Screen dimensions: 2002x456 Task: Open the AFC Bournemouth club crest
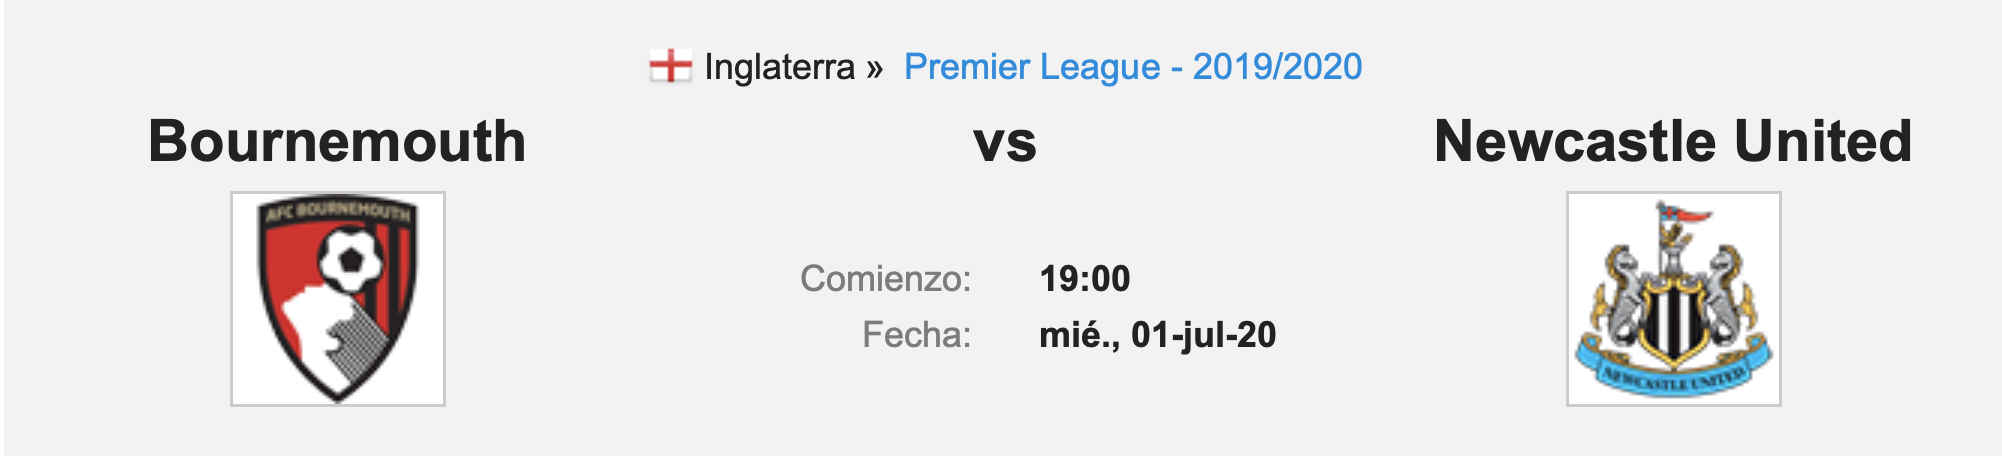click(338, 299)
